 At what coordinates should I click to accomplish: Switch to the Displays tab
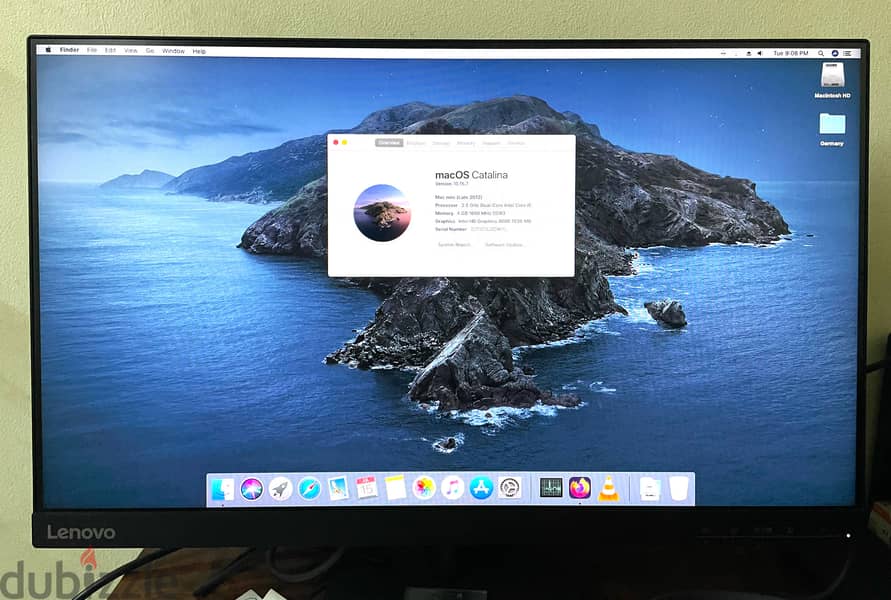coord(416,143)
